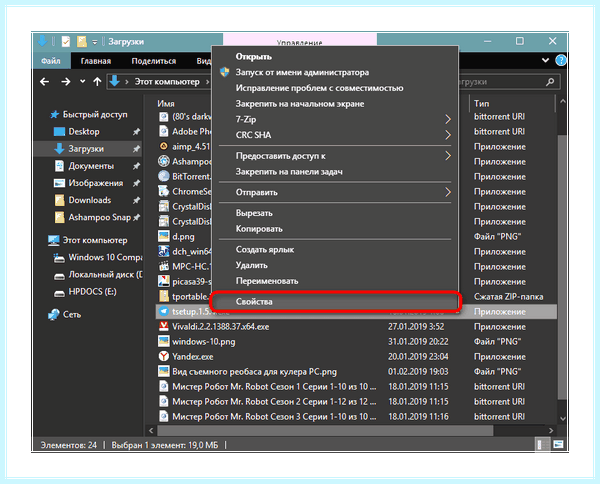Screen dimensions: 600x484
Task: Select the Yandex.exe file icon
Action: [x=164, y=356]
